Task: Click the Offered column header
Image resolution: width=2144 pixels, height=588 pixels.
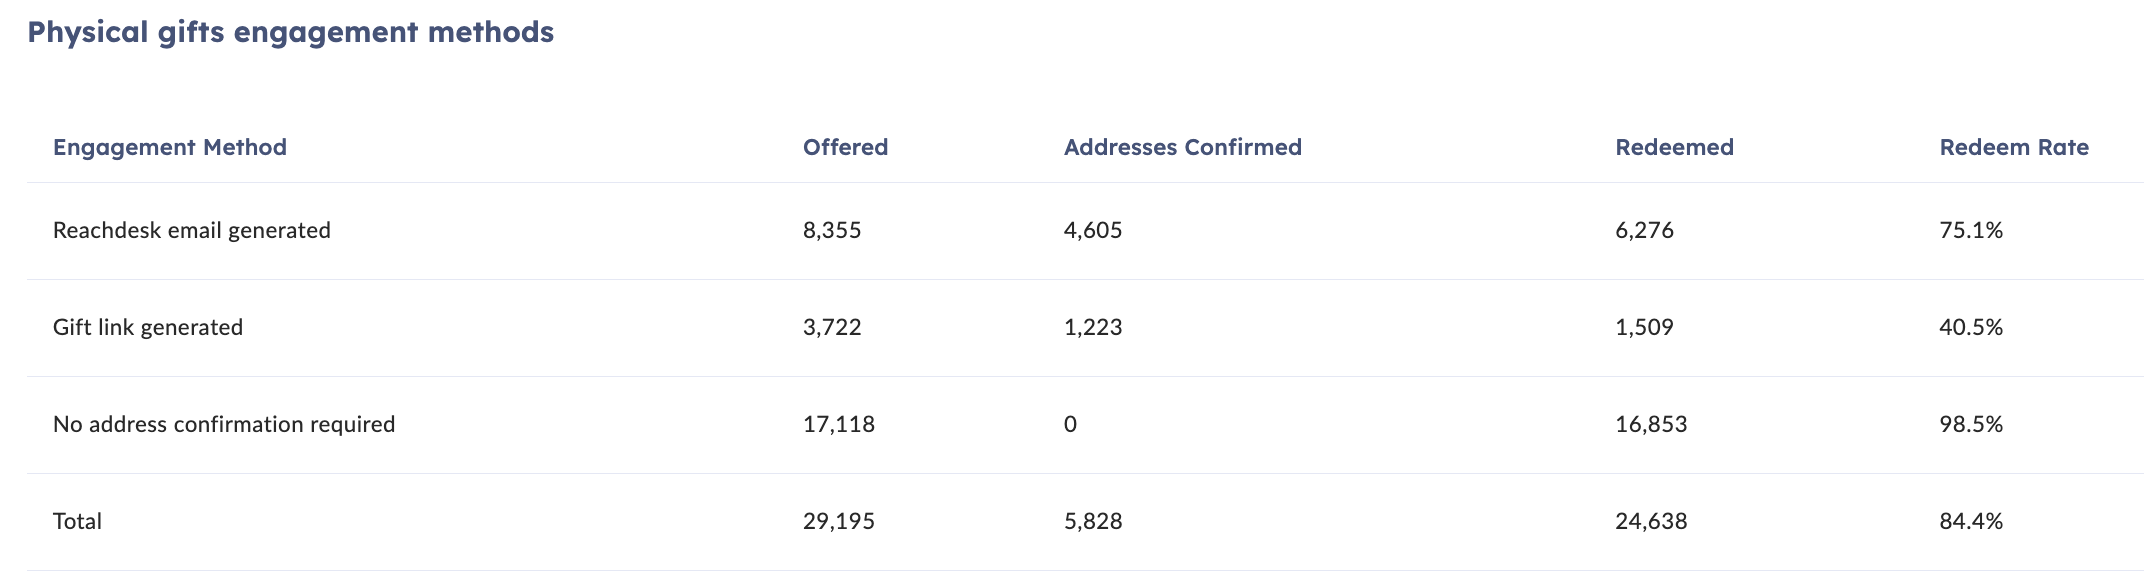Action: coord(845,147)
